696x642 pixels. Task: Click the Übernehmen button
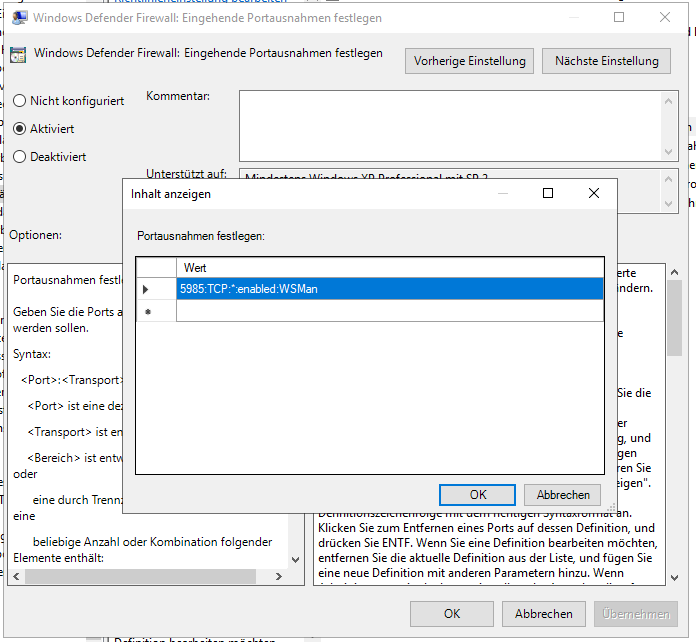pos(636,614)
